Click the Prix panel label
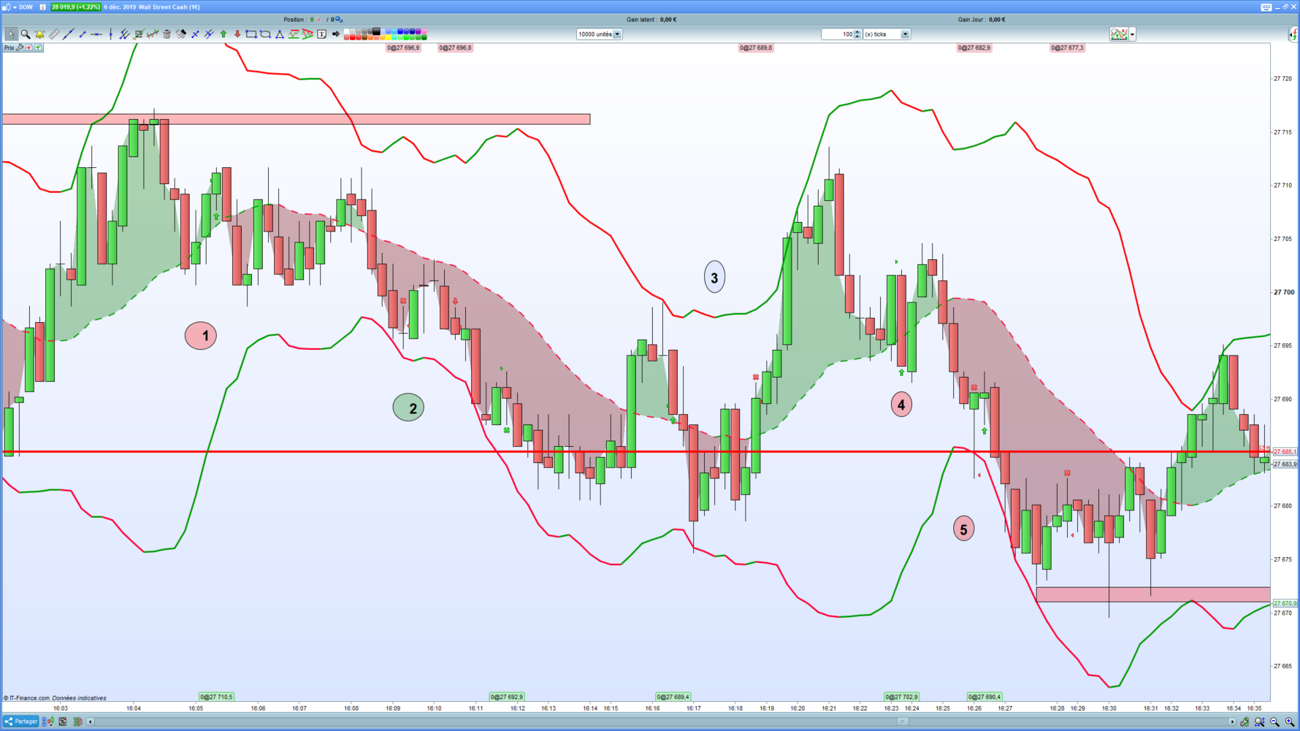1300x731 pixels. click(8, 48)
